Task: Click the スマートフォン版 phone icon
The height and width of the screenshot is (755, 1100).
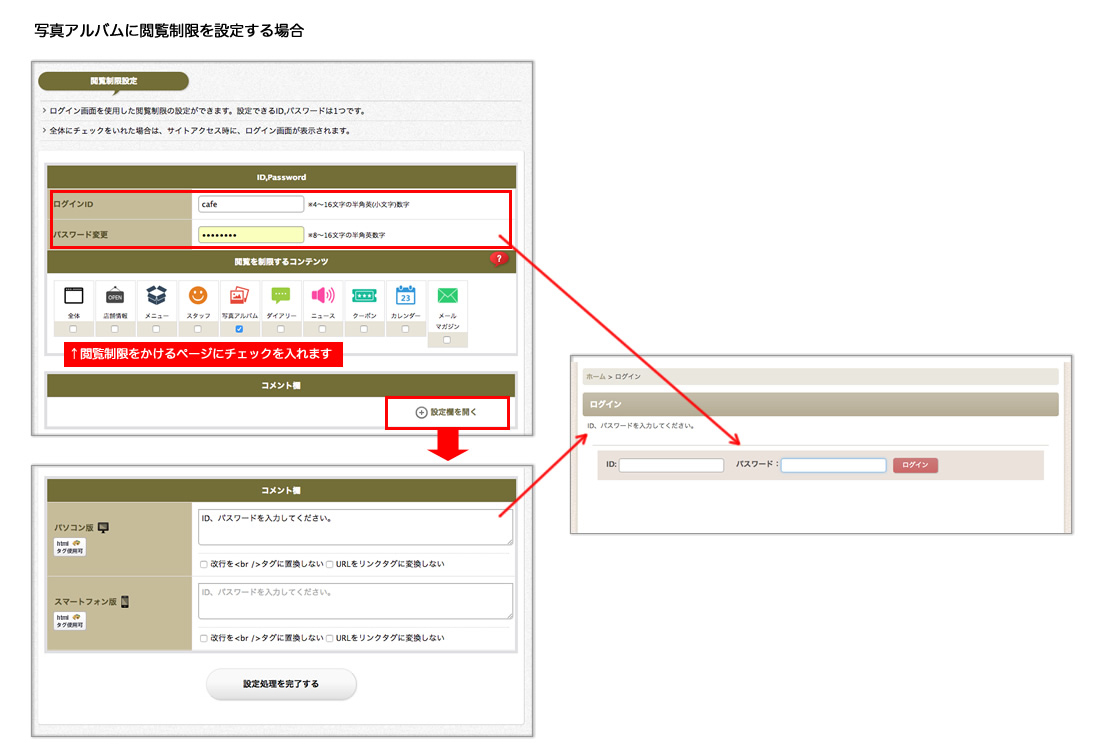Action: [x=124, y=601]
